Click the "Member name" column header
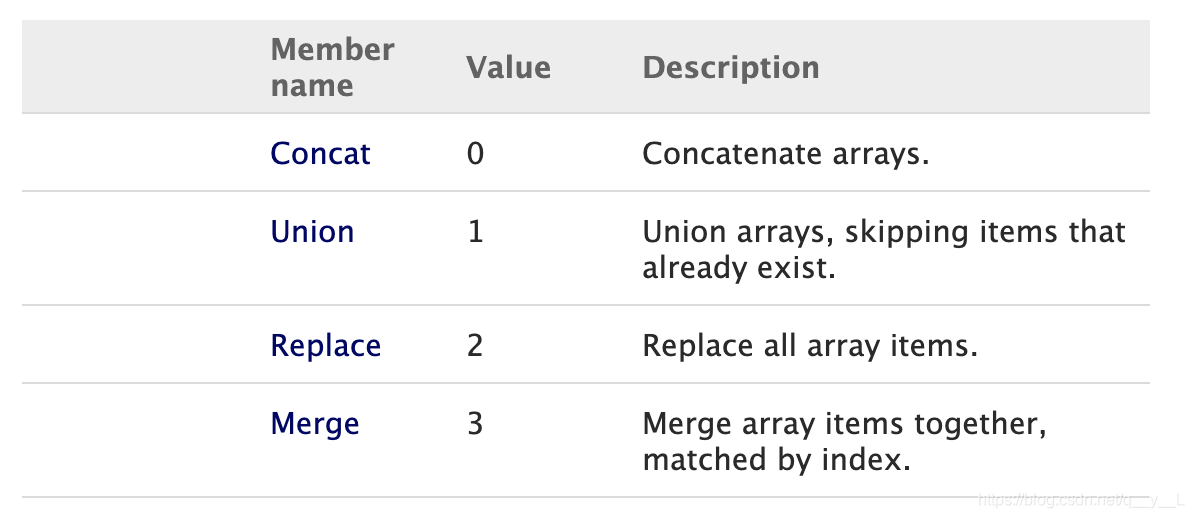The height and width of the screenshot is (518, 1194). pos(332,67)
